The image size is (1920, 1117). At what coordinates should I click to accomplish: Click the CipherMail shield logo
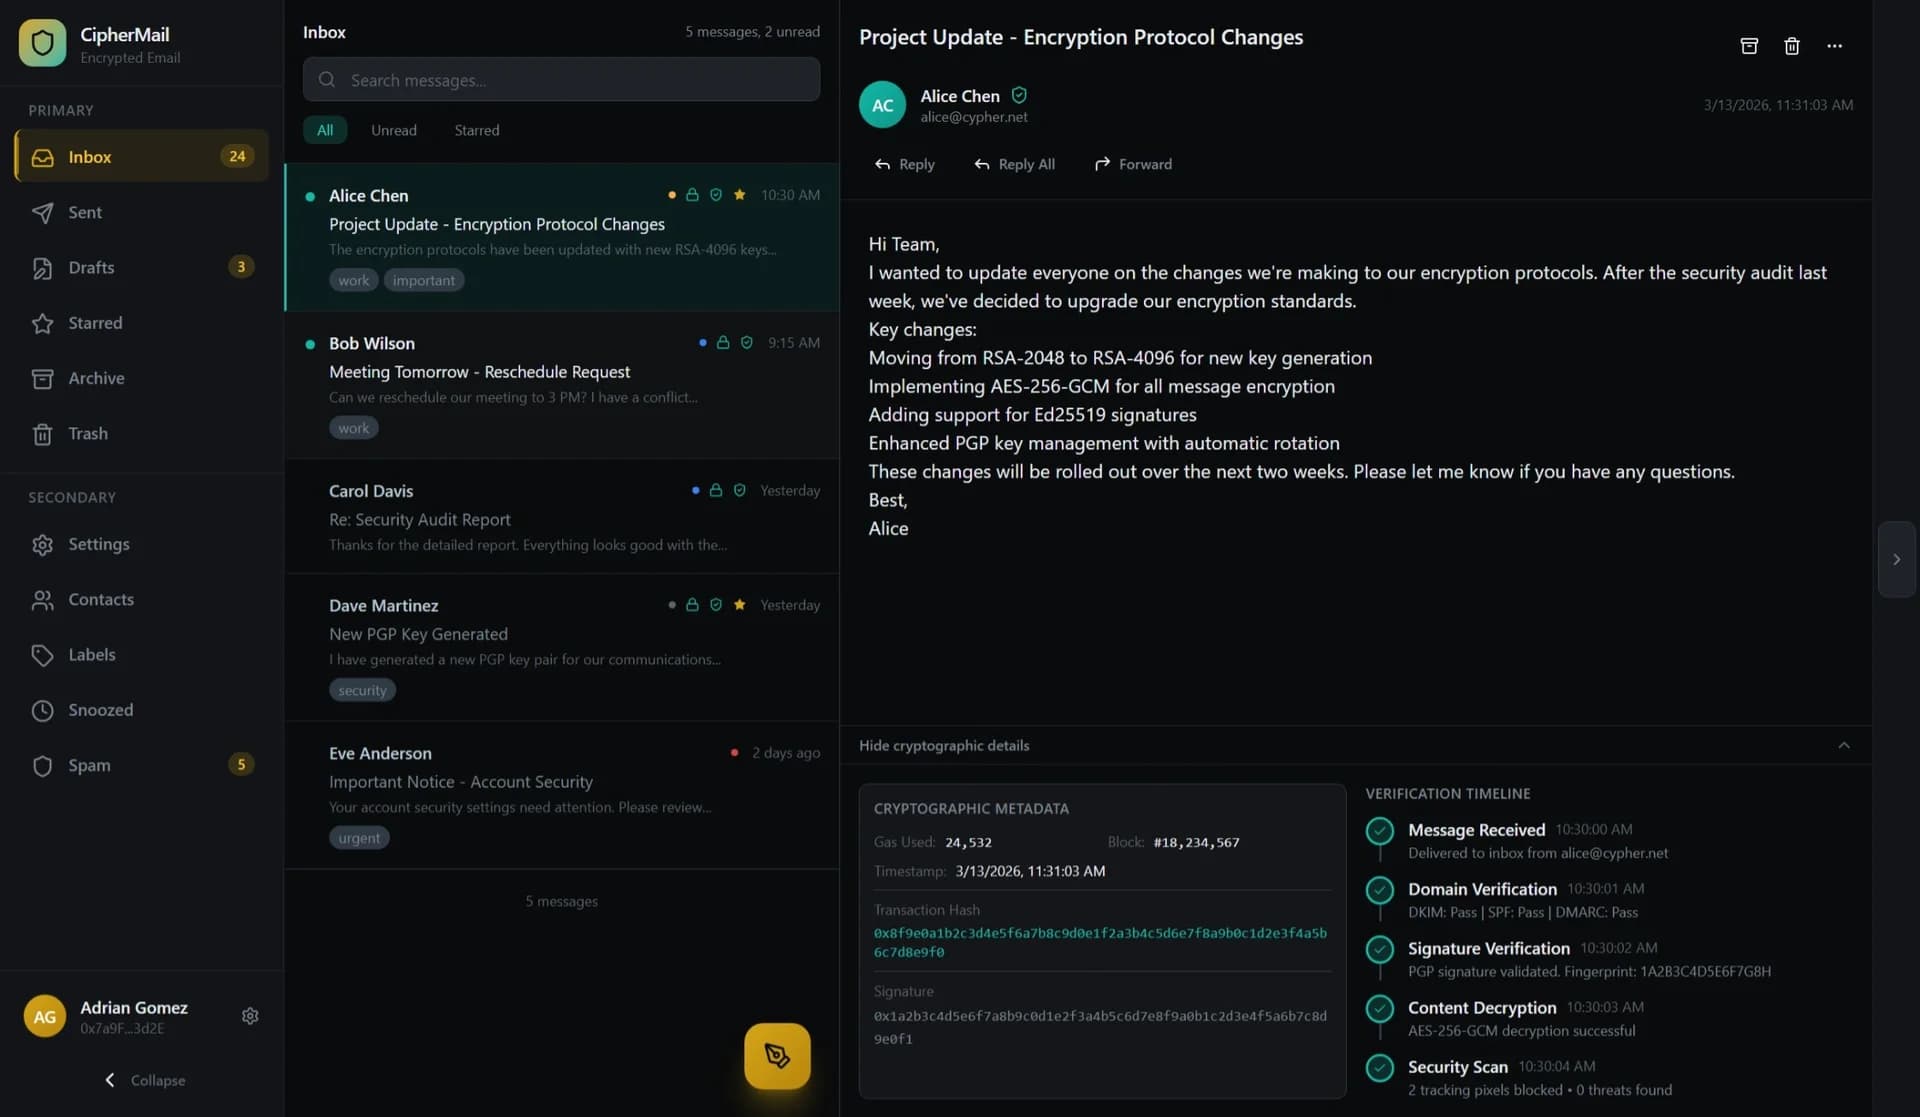coord(42,43)
